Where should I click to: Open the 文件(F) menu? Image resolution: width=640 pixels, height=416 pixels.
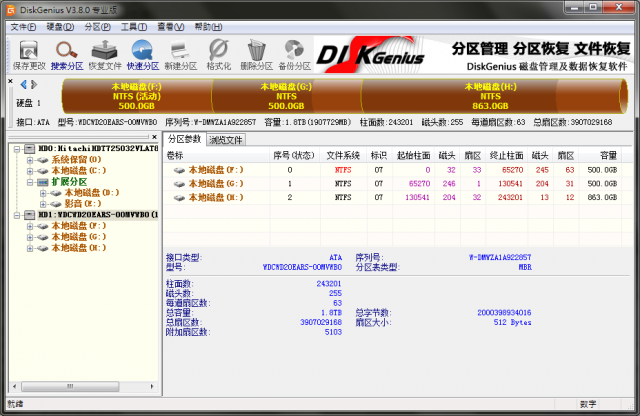point(23,27)
